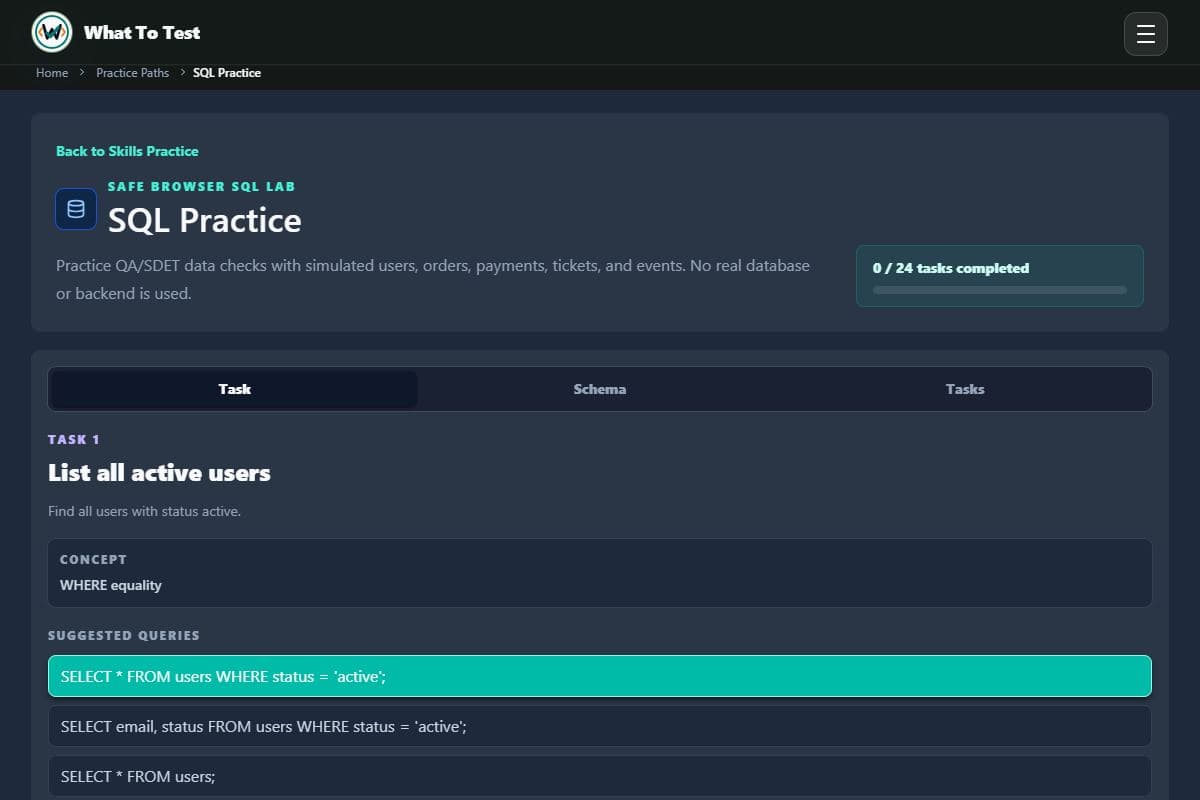1200x800 pixels.
Task: Click the List all active users heading
Action: [x=159, y=473]
